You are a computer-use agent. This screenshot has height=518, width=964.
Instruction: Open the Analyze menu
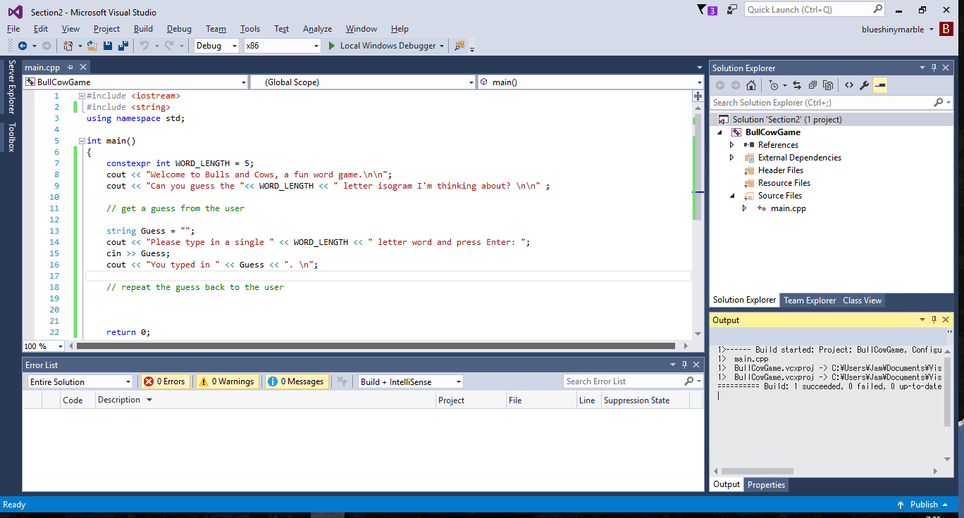[317, 29]
